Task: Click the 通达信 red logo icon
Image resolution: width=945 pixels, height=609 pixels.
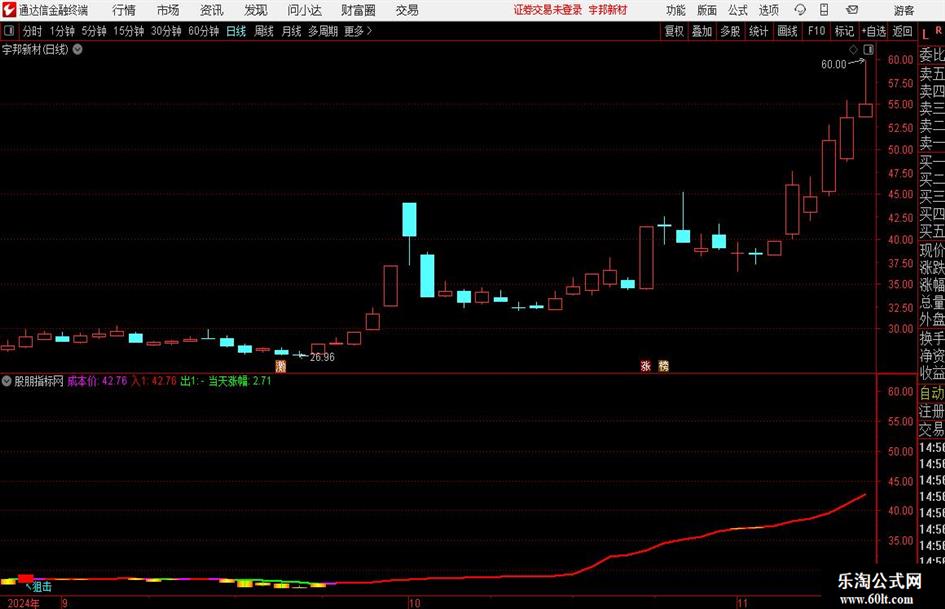Action: click(x=9, y=10)
